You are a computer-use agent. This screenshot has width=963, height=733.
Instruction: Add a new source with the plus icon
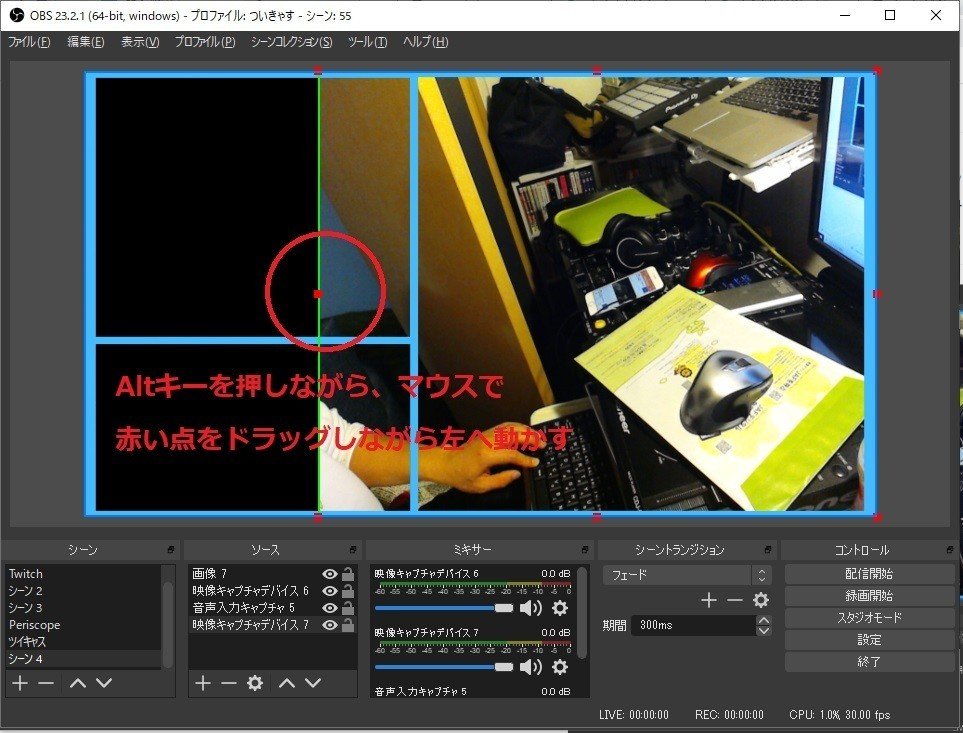tap(201, 683)
